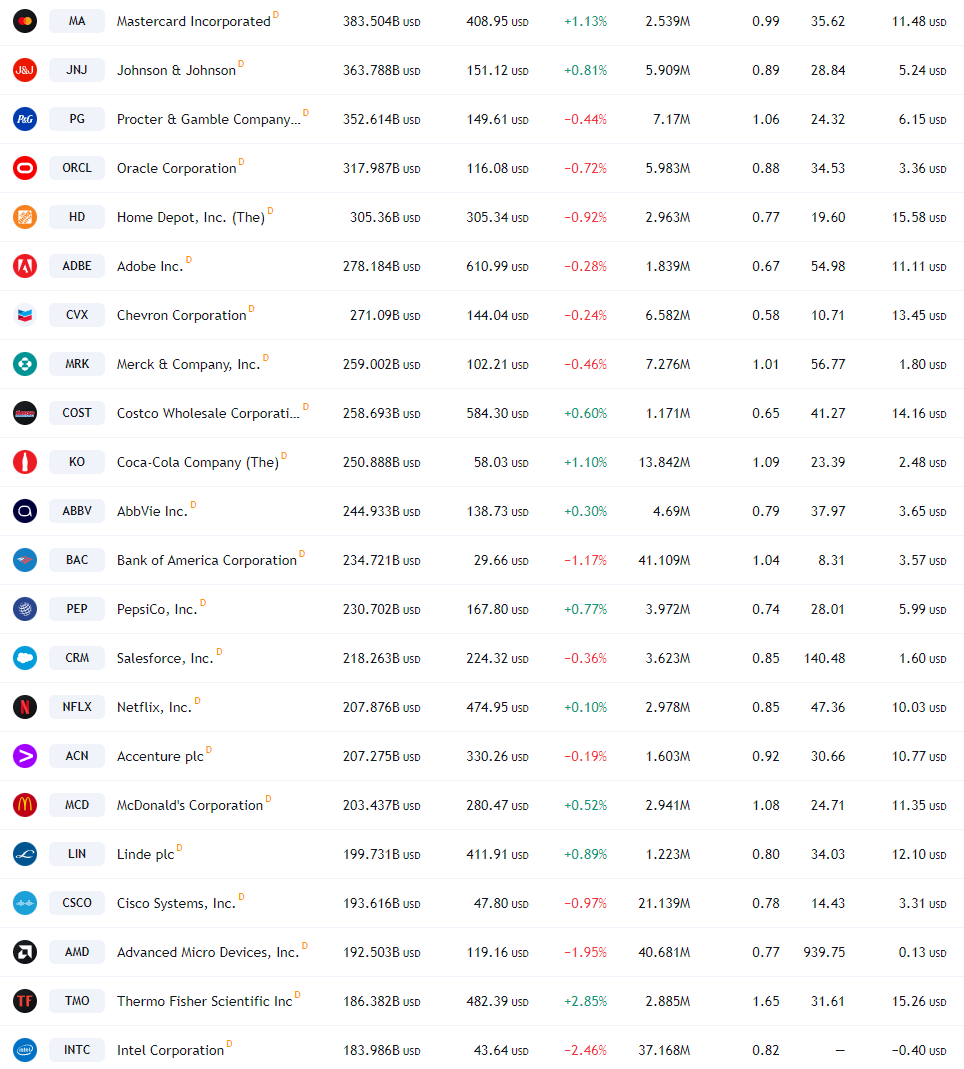The height and width of the screenshot is (1069, 964).
Task: Click the Intel logo icon
Action: [x=25, y=1050]
